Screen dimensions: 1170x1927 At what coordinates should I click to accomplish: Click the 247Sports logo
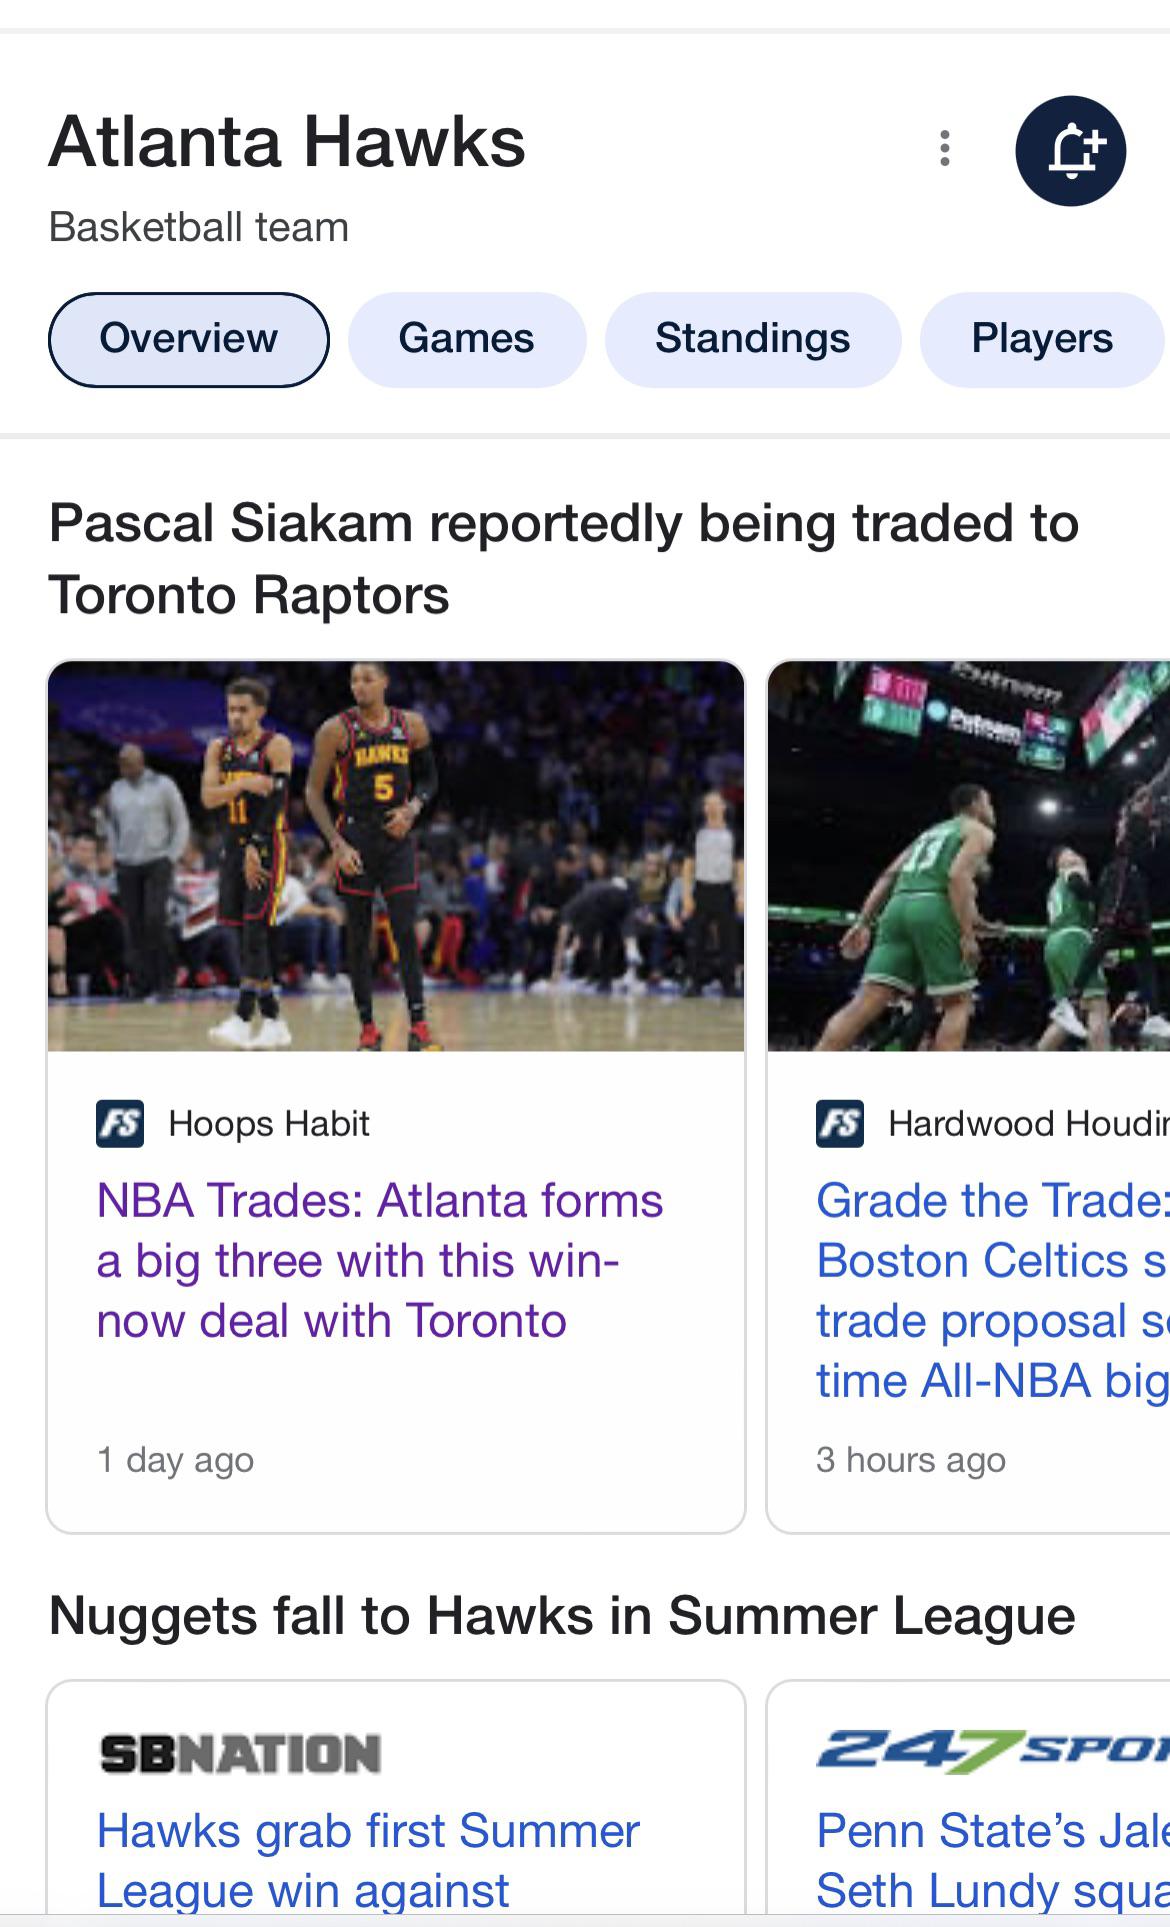[990, 1752]
